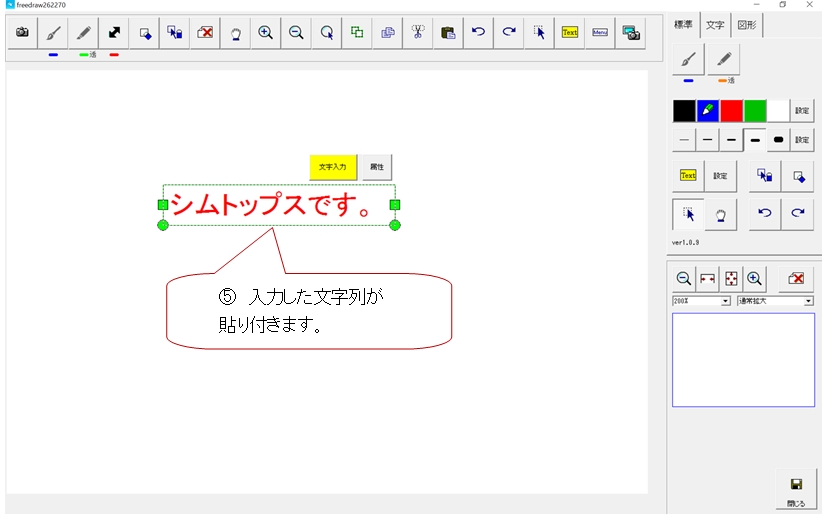The image size is (830, 519).
Task: Click the fit-to-window icon with four arrows
Action: pos(731,279)
